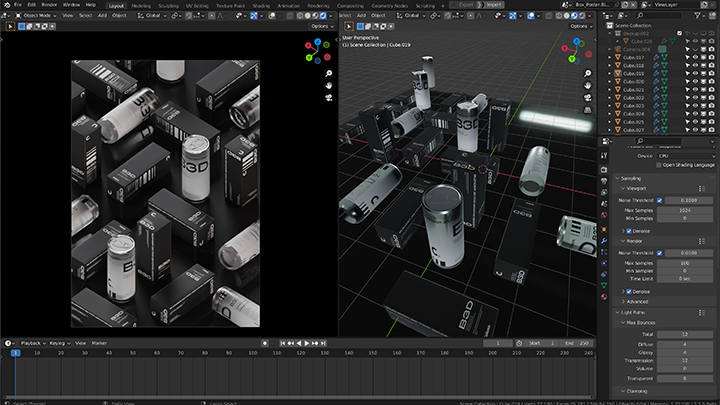Open the Physics properties tab

[604, 263]
